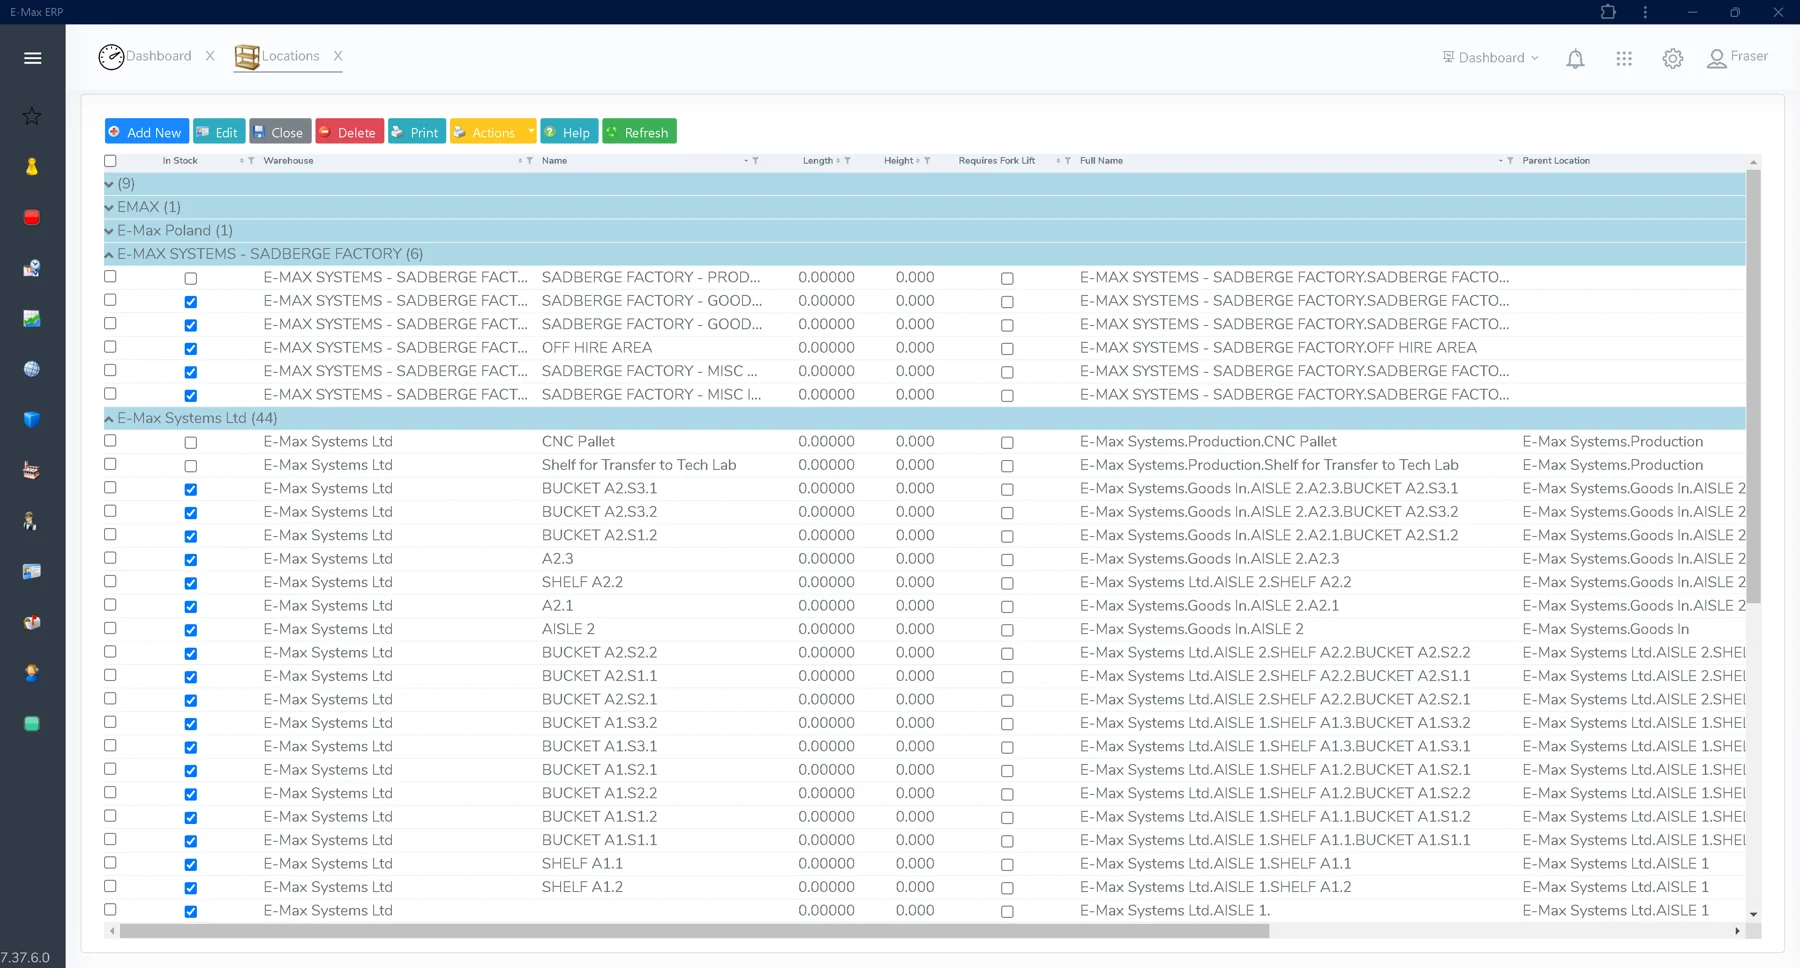Click the favorites star icon in sidebar
This screenshot has height=968, width=1800.
point(32,116)
